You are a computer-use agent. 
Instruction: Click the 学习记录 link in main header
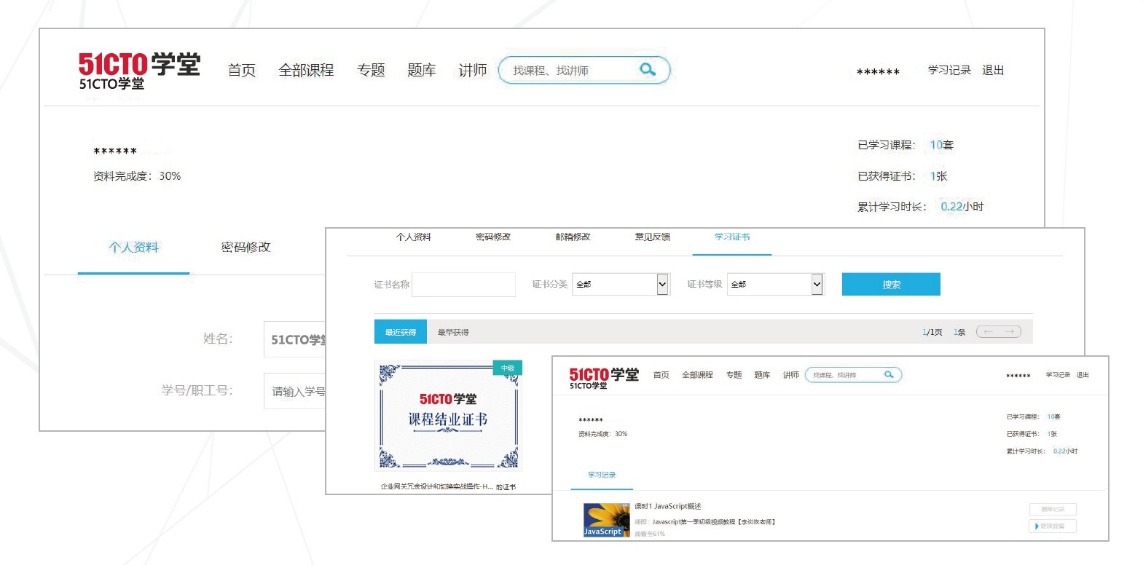coord(949,70)
